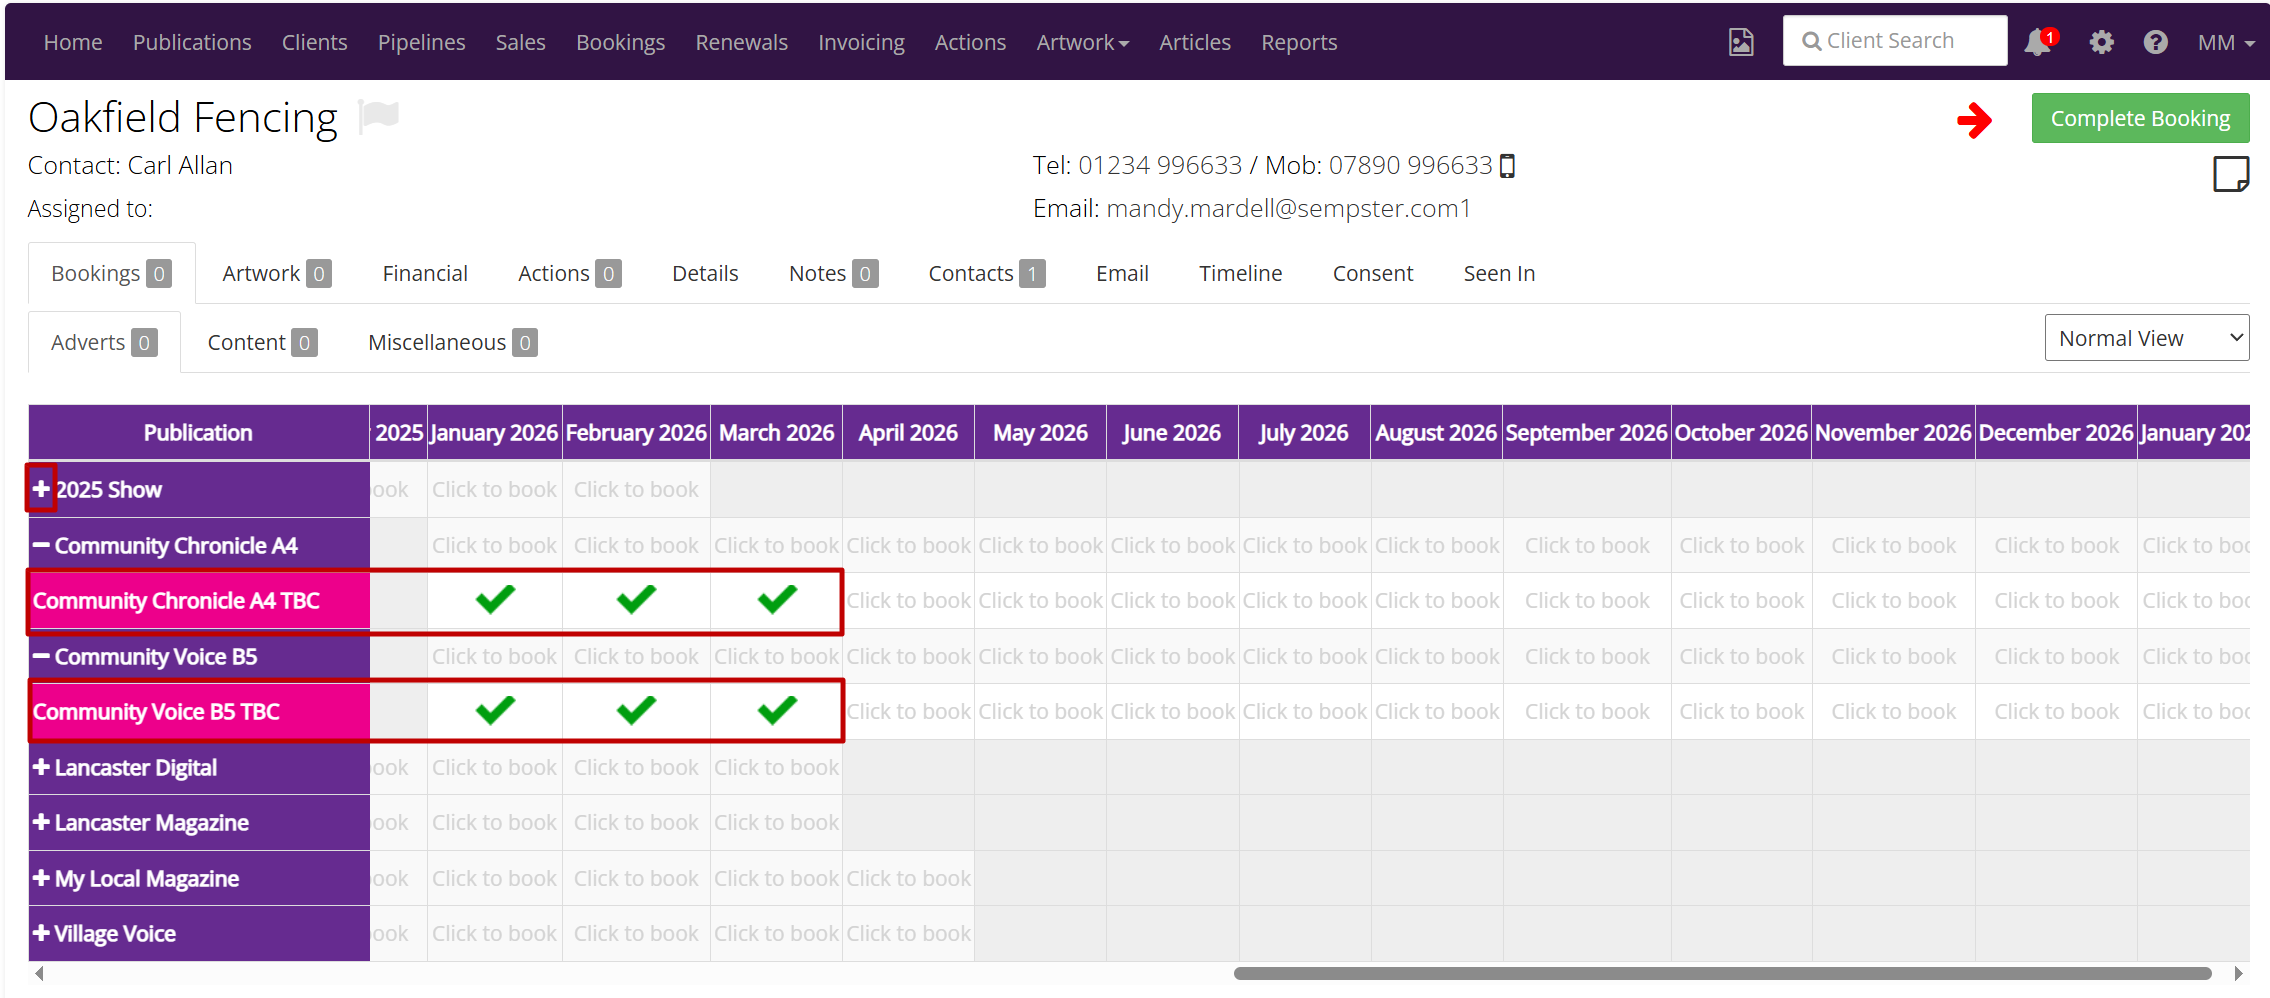Image resolution: width=2270 pixels, height=998 pixels.
Task: Collapse the Community Chronicle A4 row
Action: click(x=41, y=545)
